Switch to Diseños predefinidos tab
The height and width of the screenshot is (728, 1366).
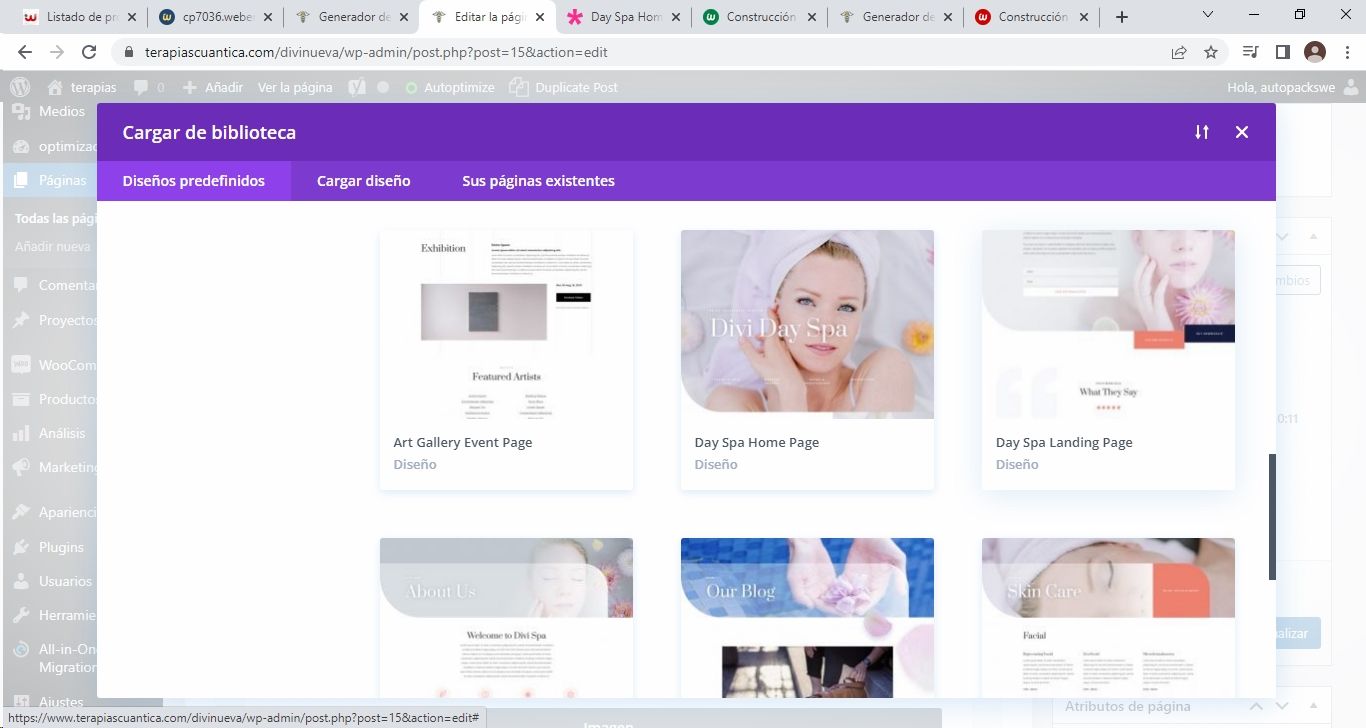(x=194, y=181)
